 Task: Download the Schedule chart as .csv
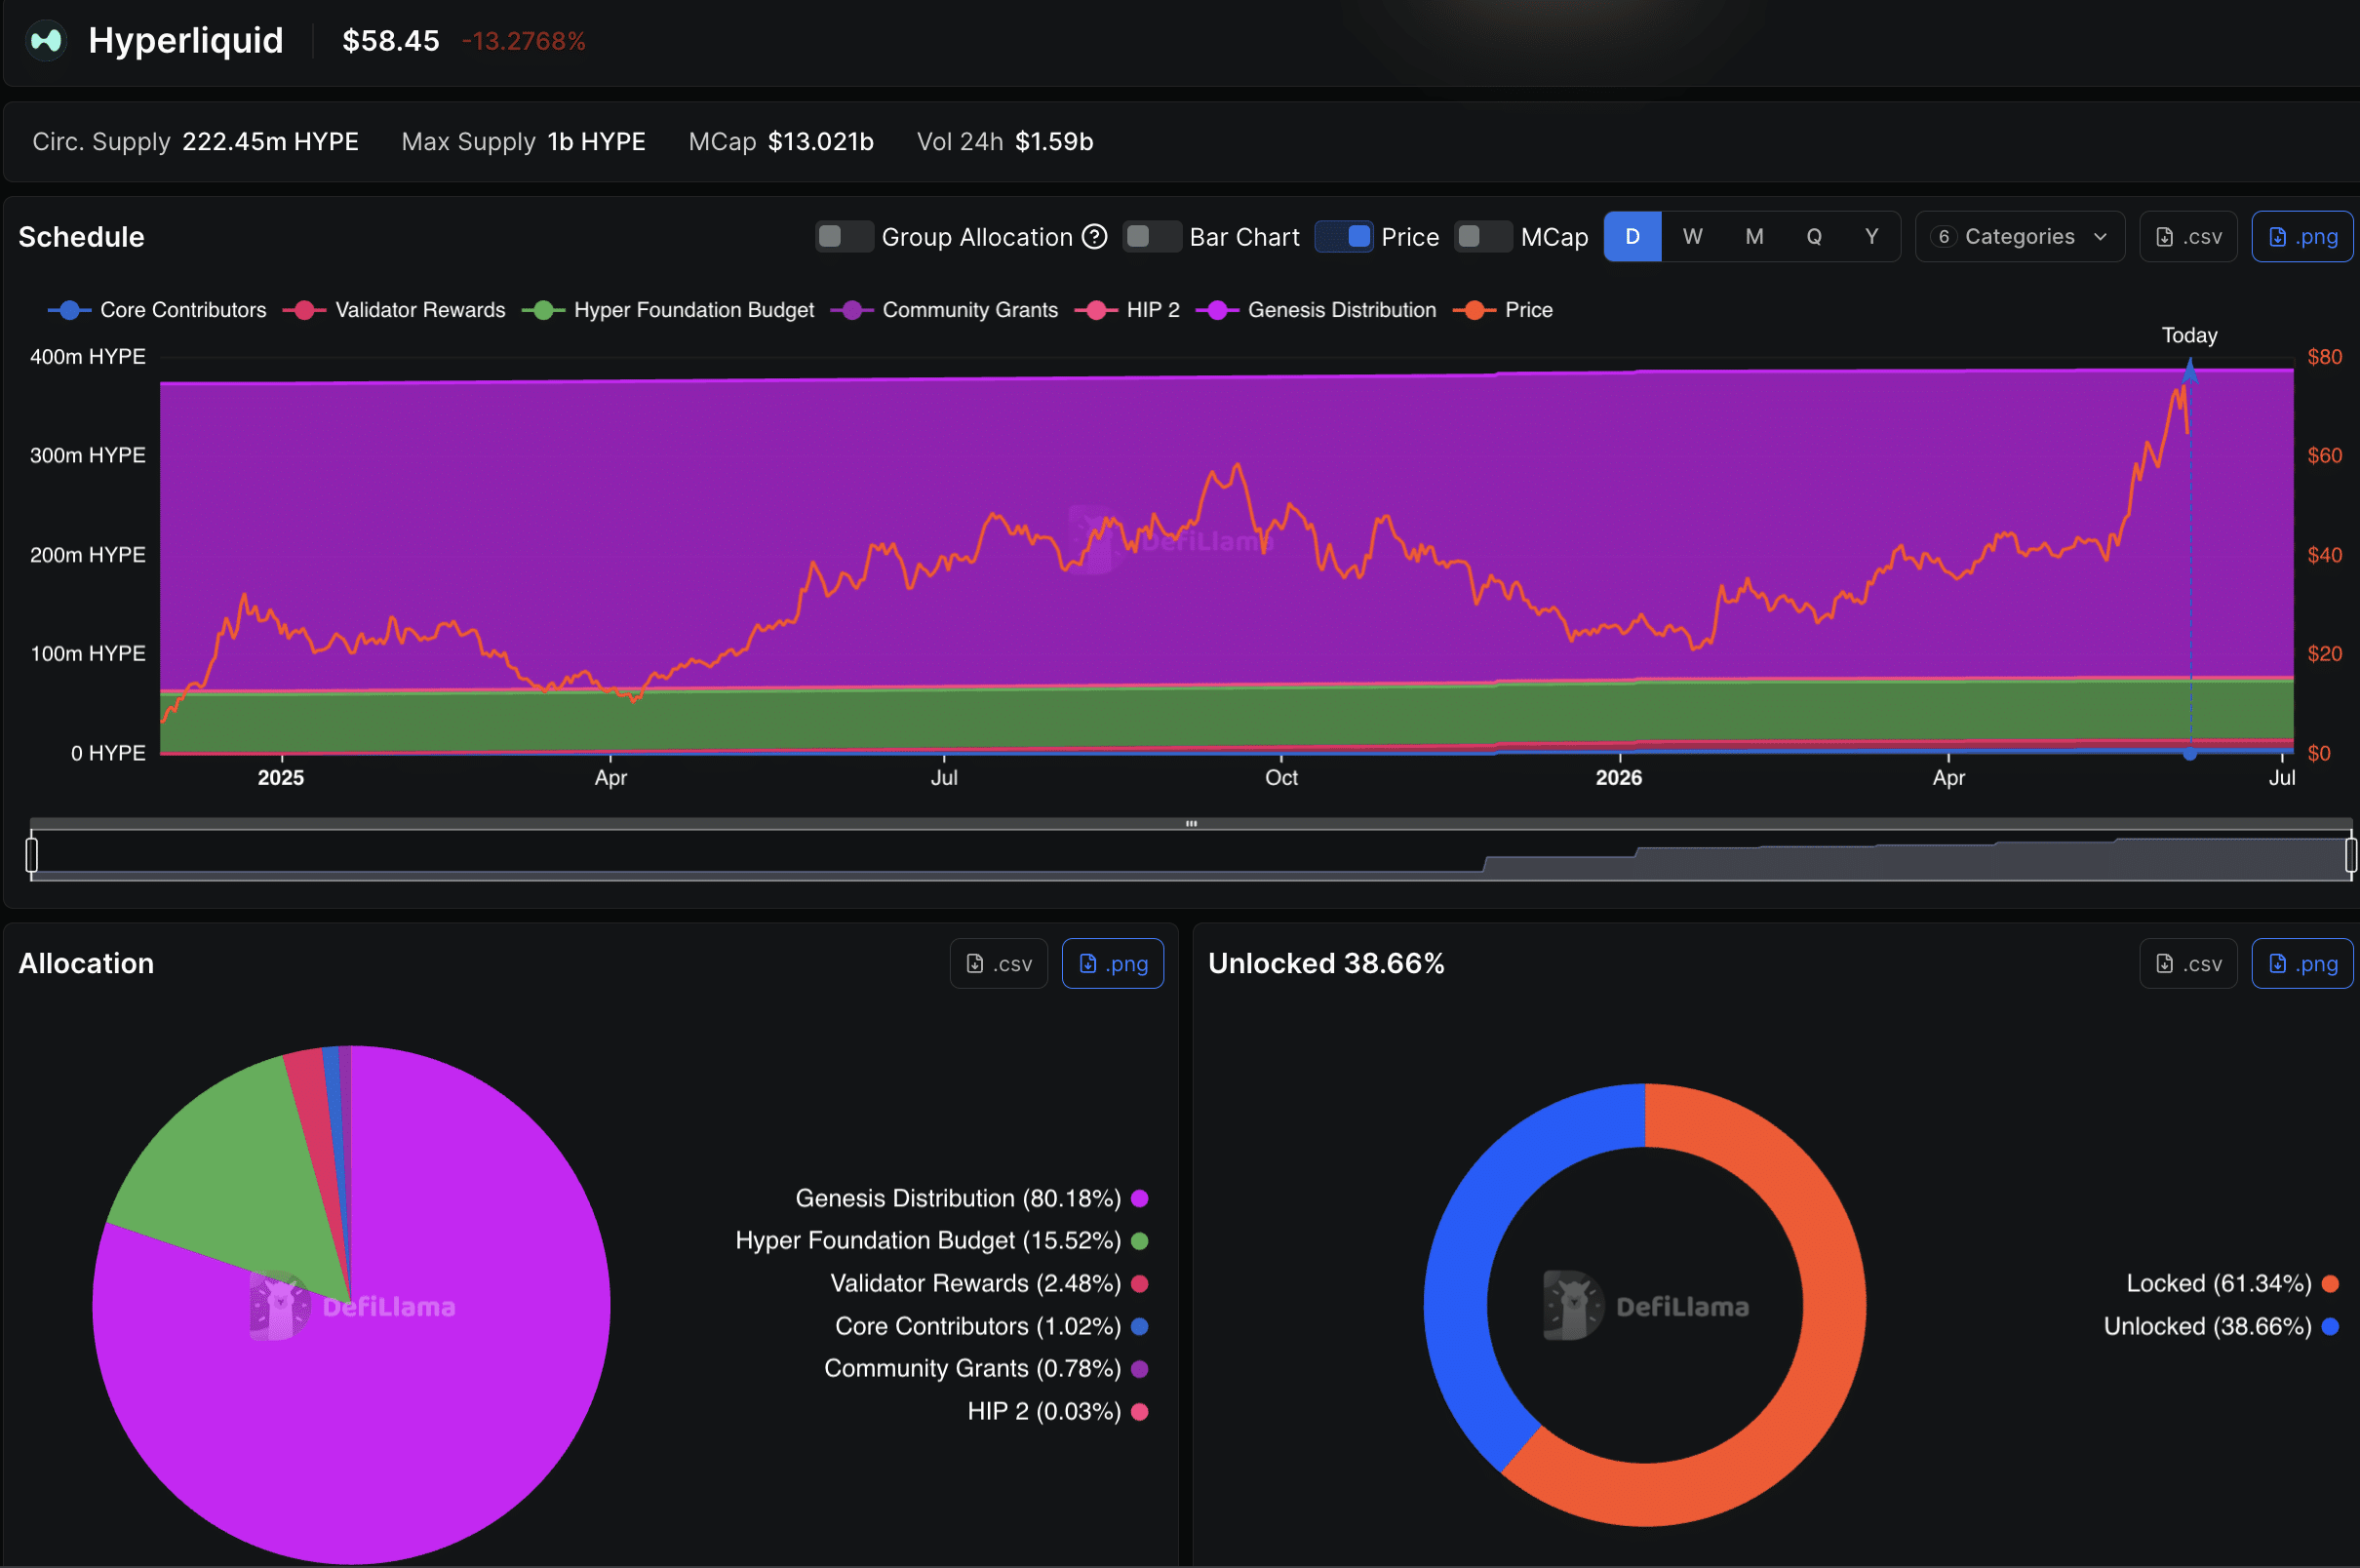2188,237
